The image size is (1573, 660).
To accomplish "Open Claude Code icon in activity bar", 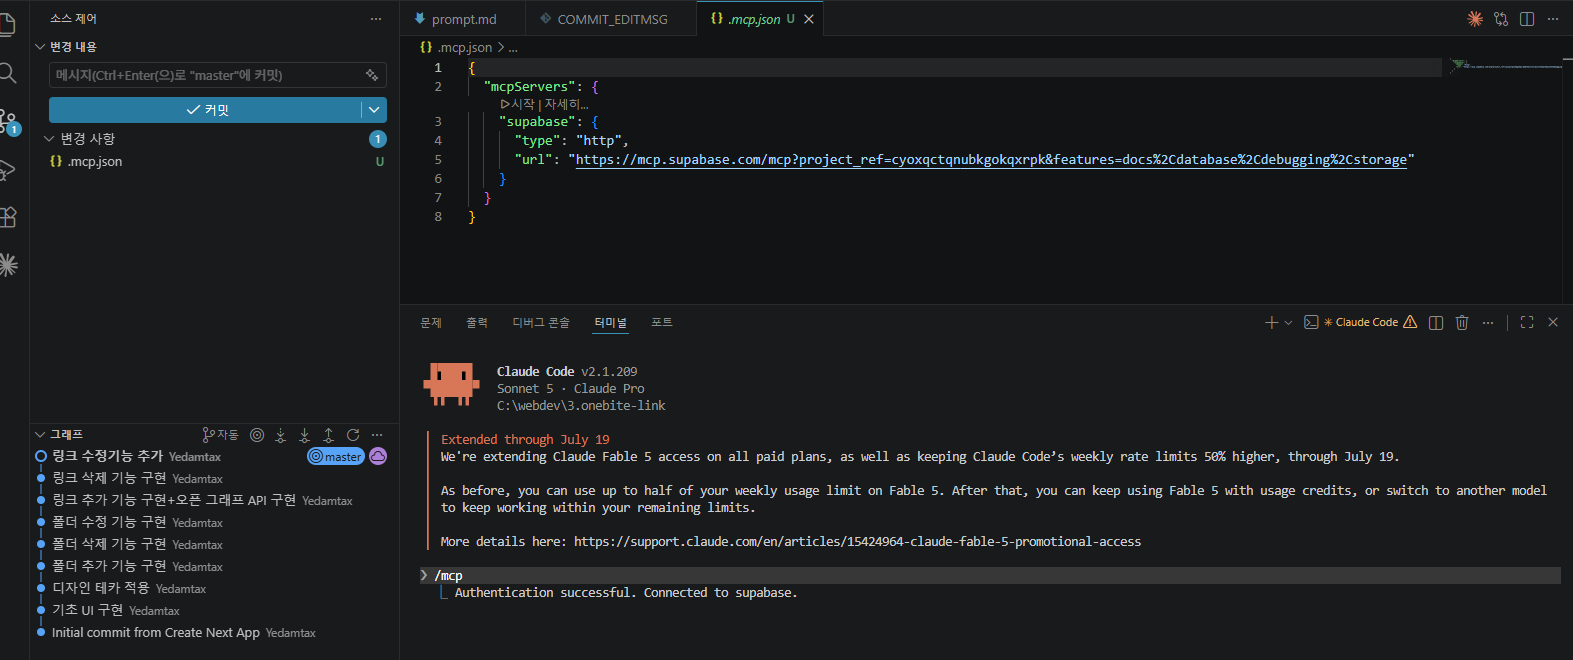I will (x=8, y=265).
